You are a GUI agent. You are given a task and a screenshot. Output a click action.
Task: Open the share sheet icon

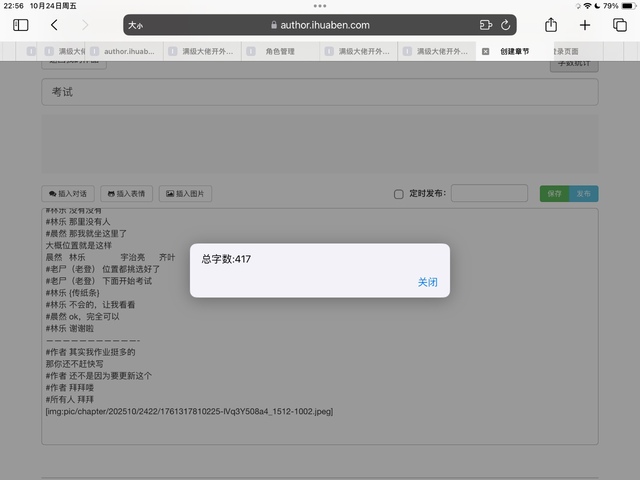tap(550, 25)
